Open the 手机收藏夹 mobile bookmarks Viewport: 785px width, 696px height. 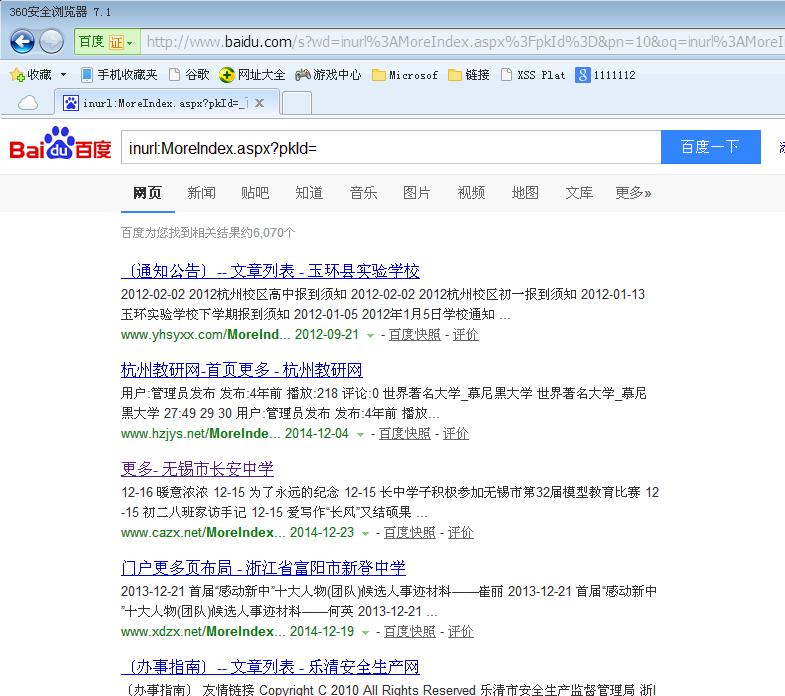[x=119, y=75]
